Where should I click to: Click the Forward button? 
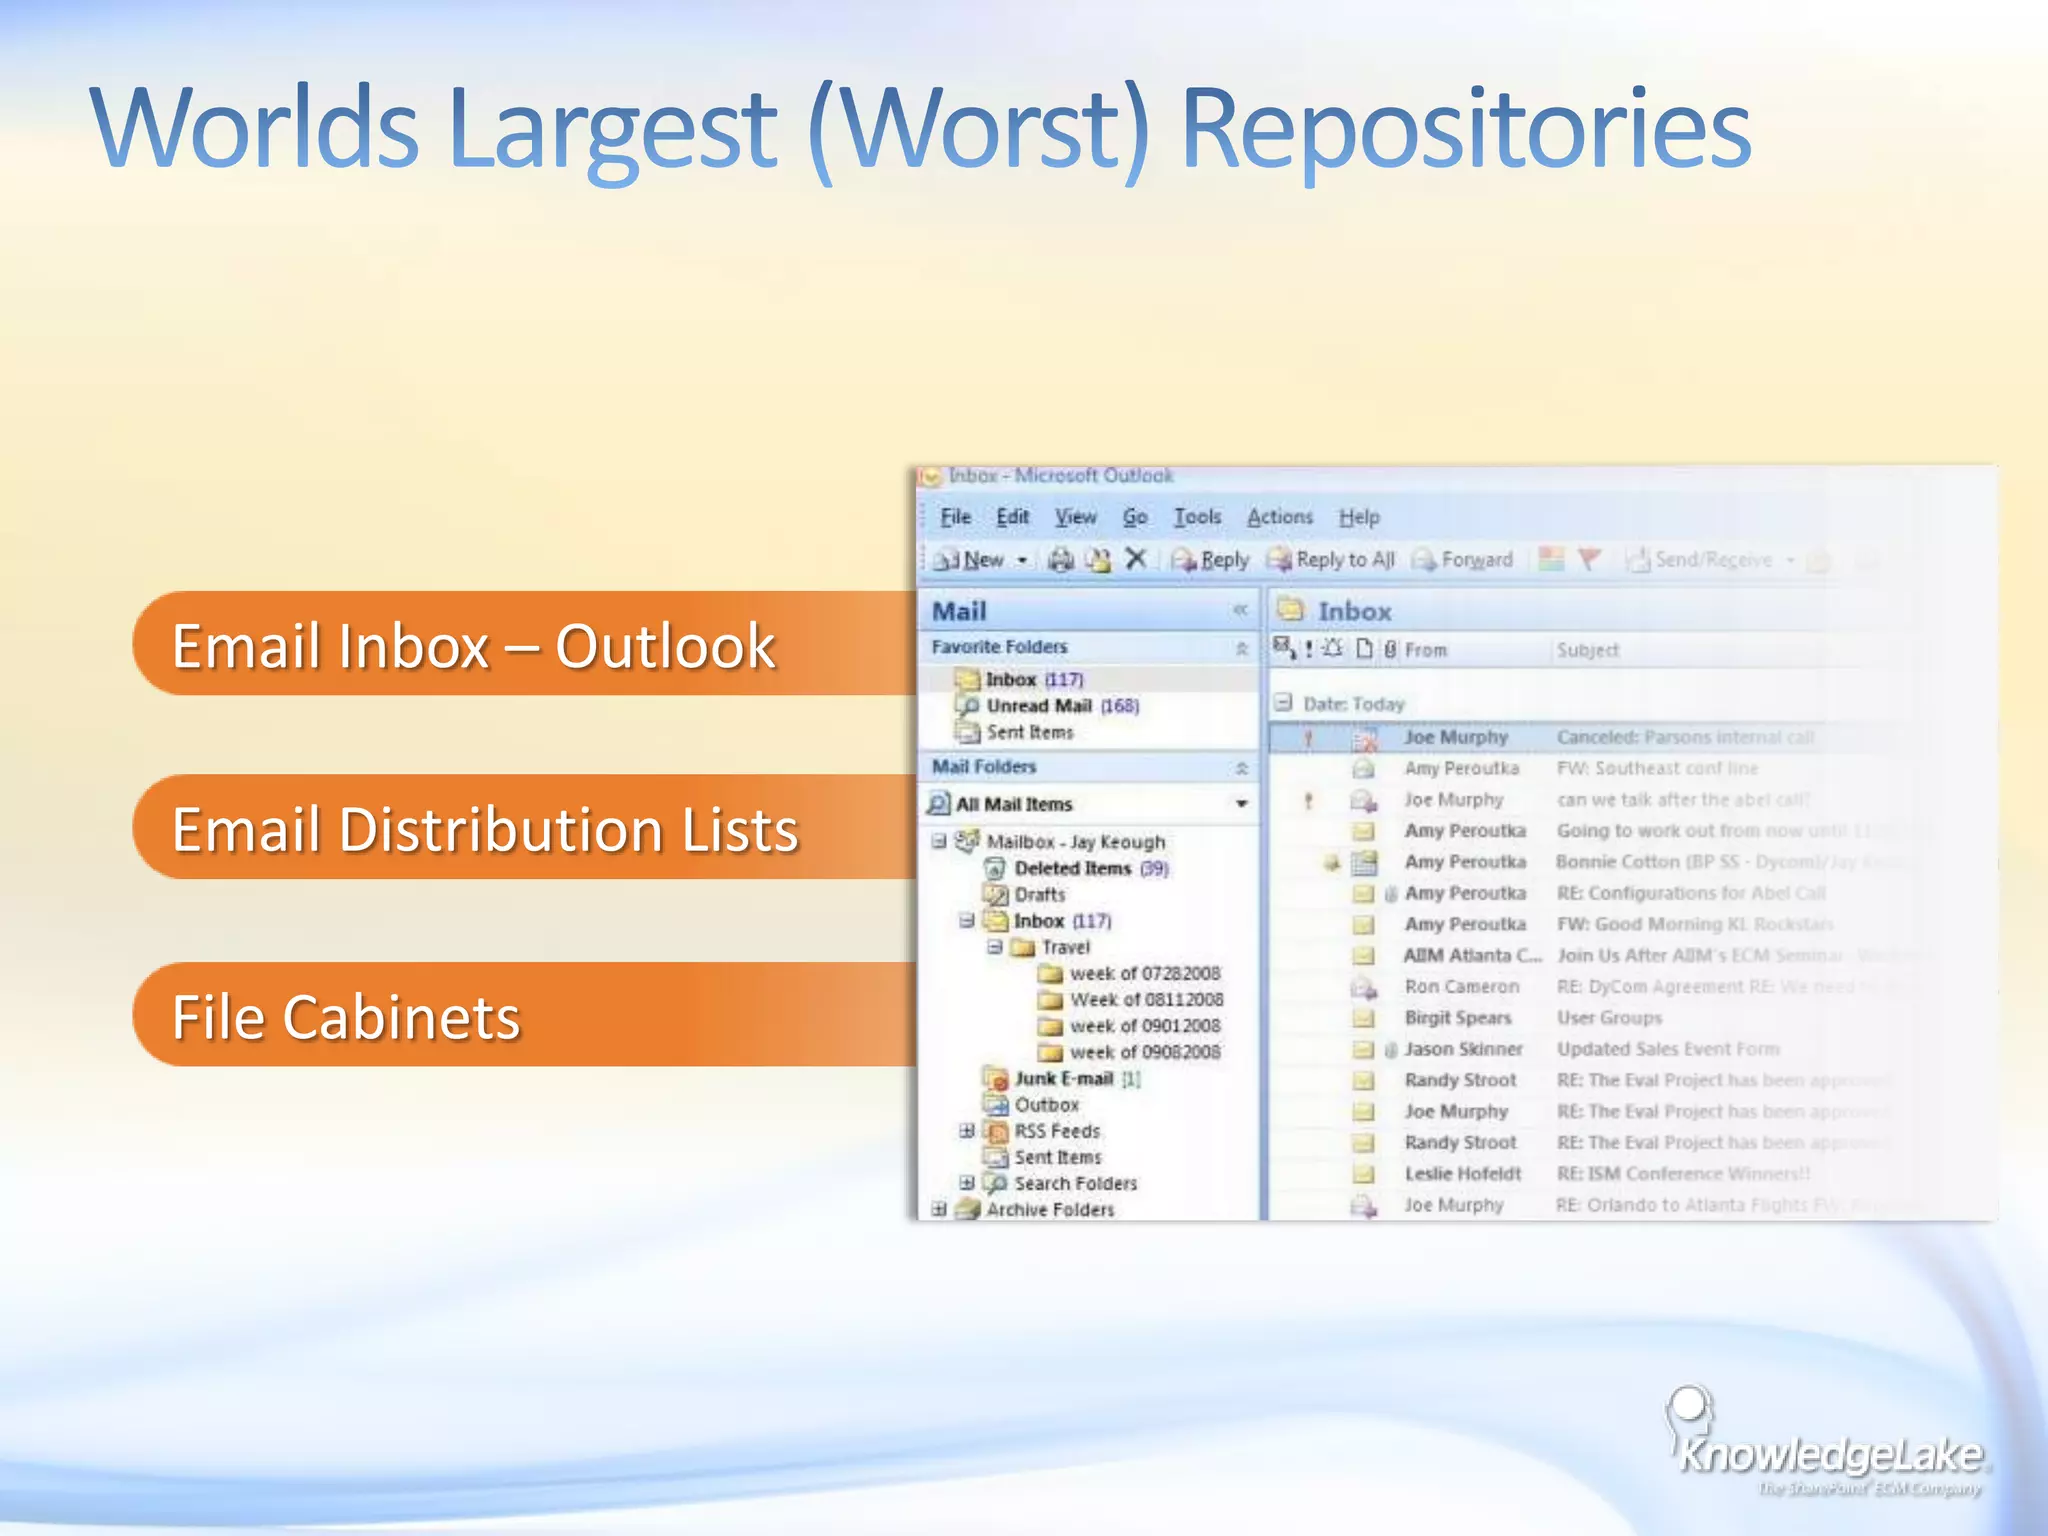[1462, 560]
